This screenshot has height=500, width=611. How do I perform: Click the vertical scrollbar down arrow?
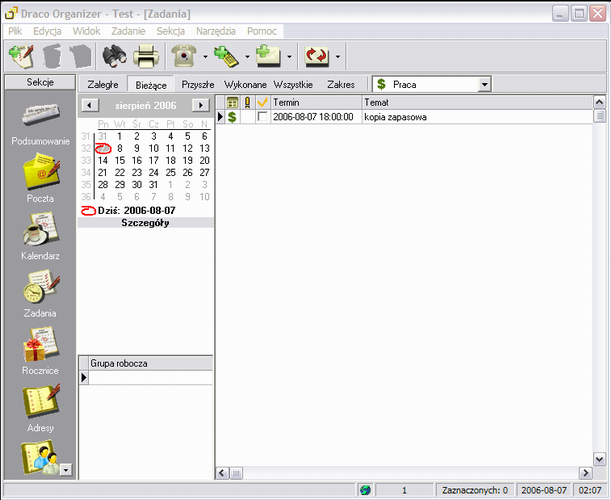point(599,459)
